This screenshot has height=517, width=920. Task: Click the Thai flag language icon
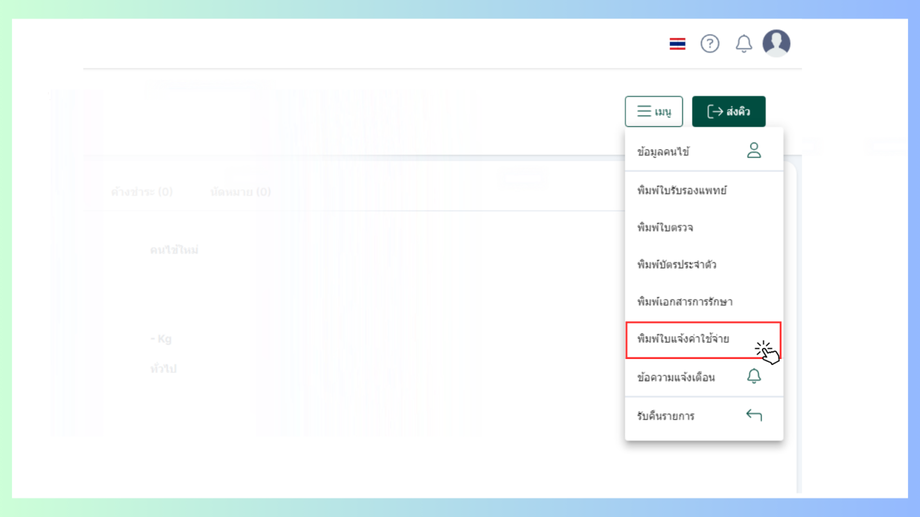click(677, 44)
